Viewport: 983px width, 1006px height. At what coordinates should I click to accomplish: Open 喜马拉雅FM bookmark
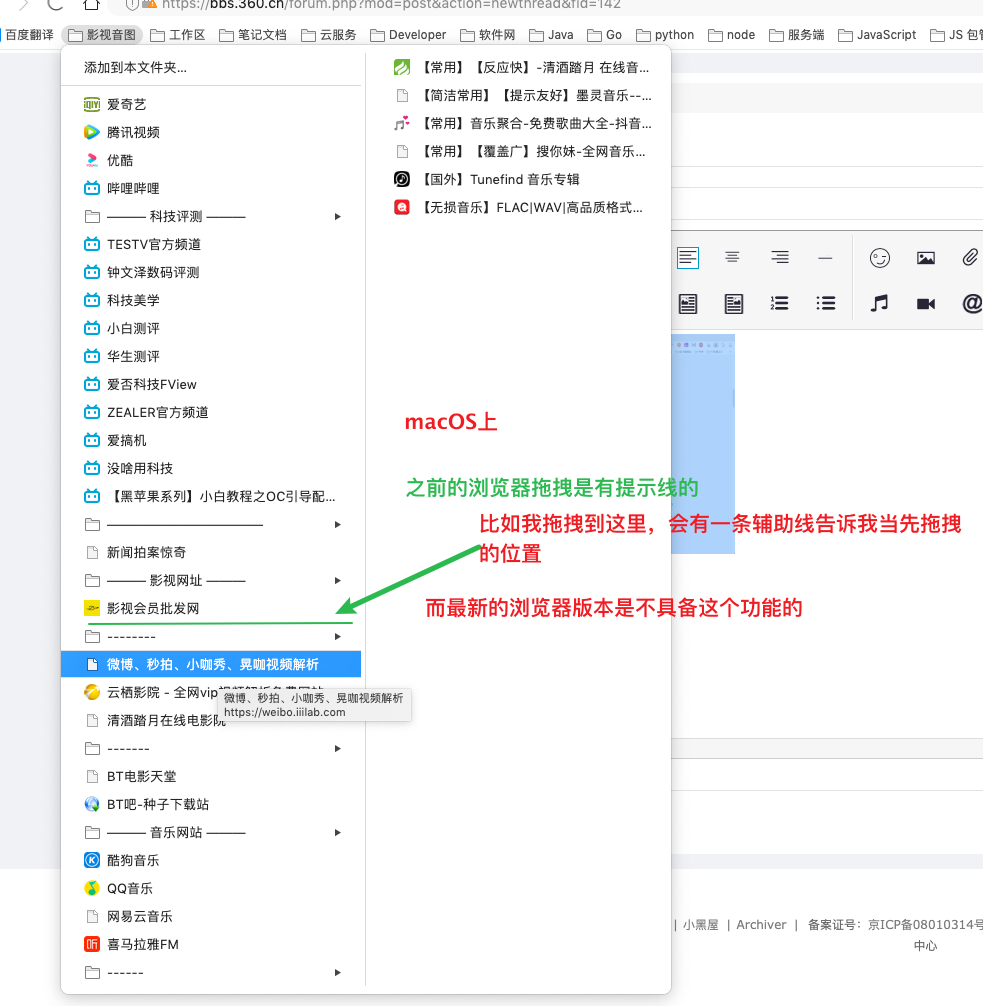tap(211, 944)
